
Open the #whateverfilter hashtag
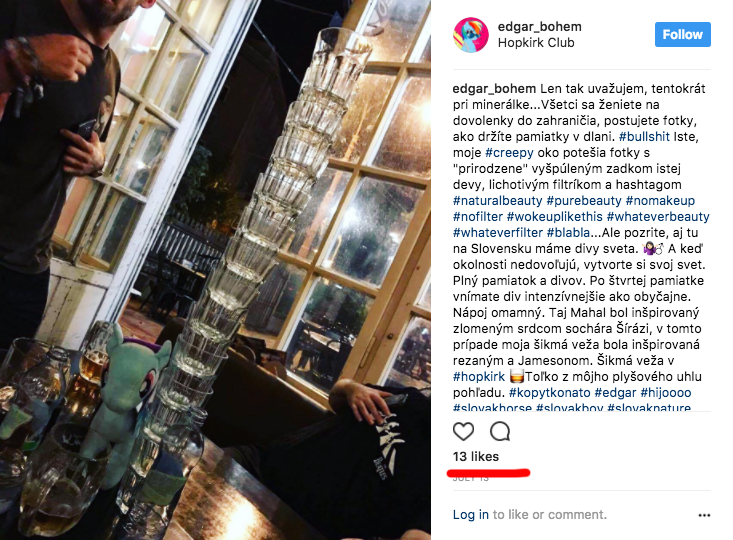coord(498,232)
